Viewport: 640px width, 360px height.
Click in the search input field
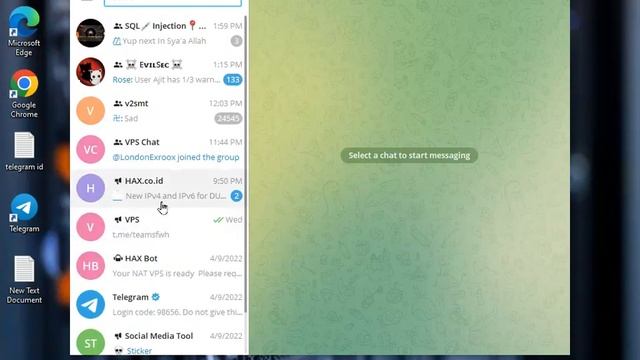[x=173, y=3]
